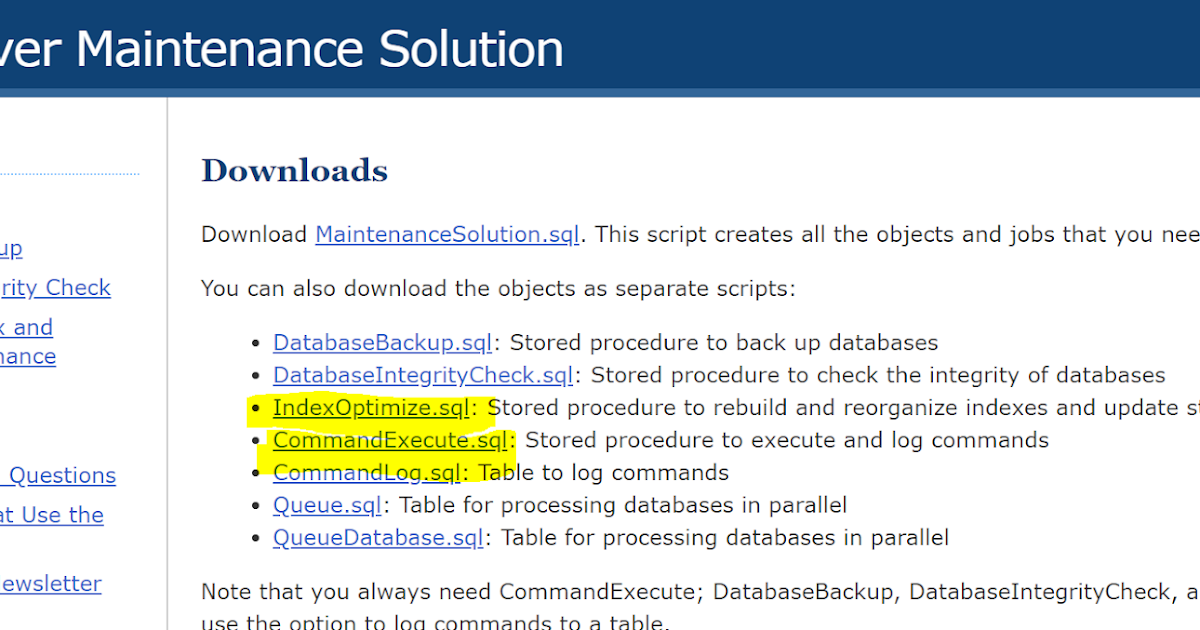The height and width of the screenshot is (630, 1200).
Task: Download the QueueDatabase.sql script
Action: [x=377, y=537]
